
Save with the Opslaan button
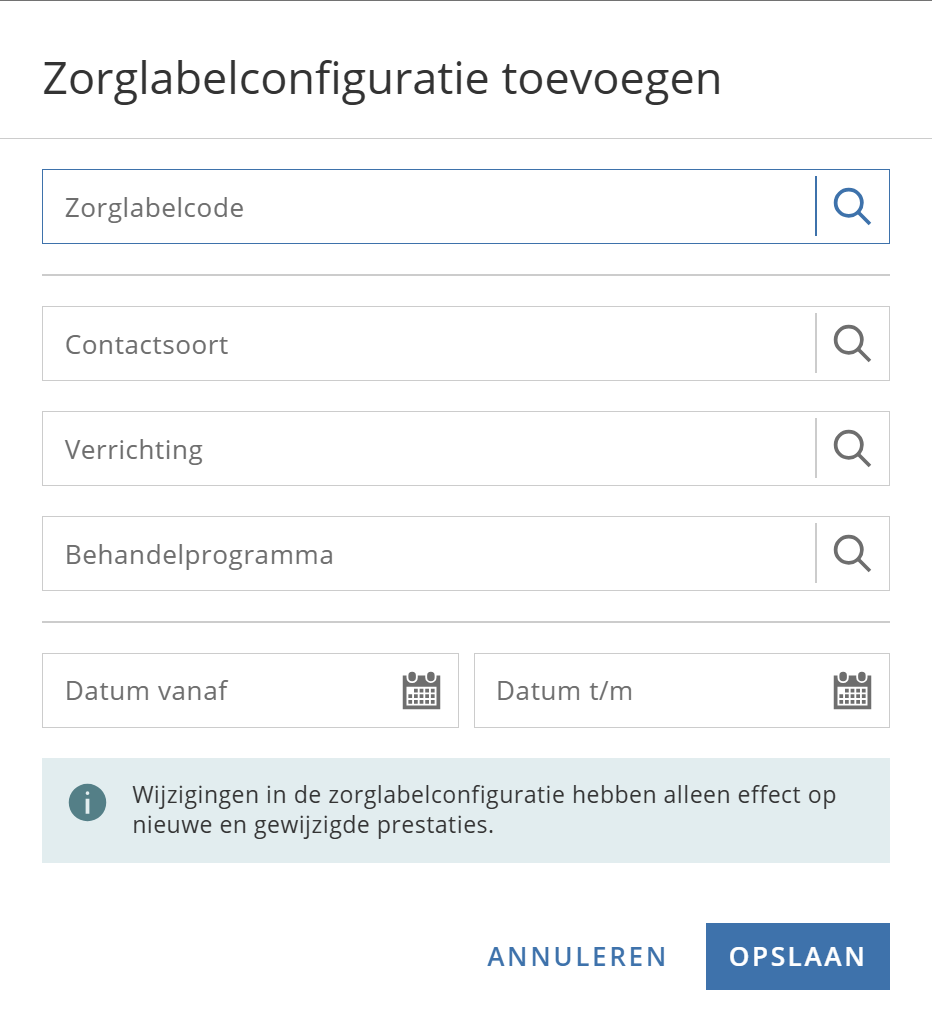(x=797, y=956)
